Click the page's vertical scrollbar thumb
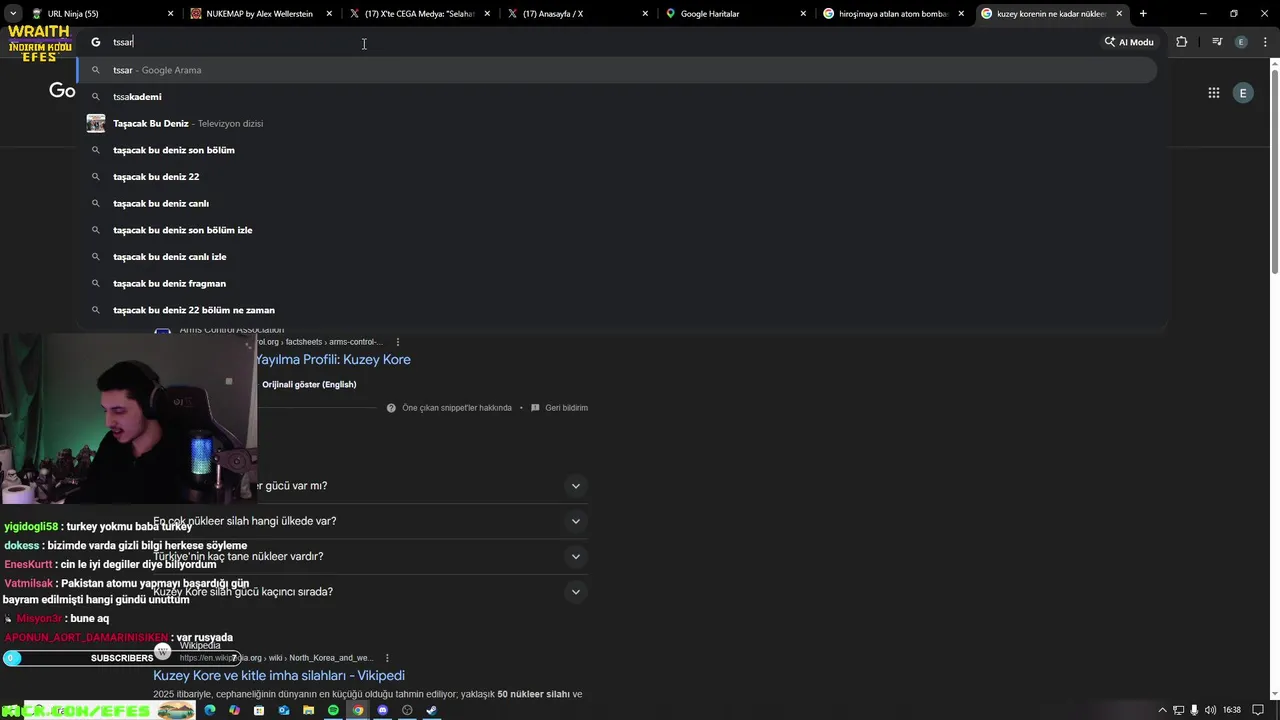This screenshot has height=720, width=1280. coord(1274,170)
